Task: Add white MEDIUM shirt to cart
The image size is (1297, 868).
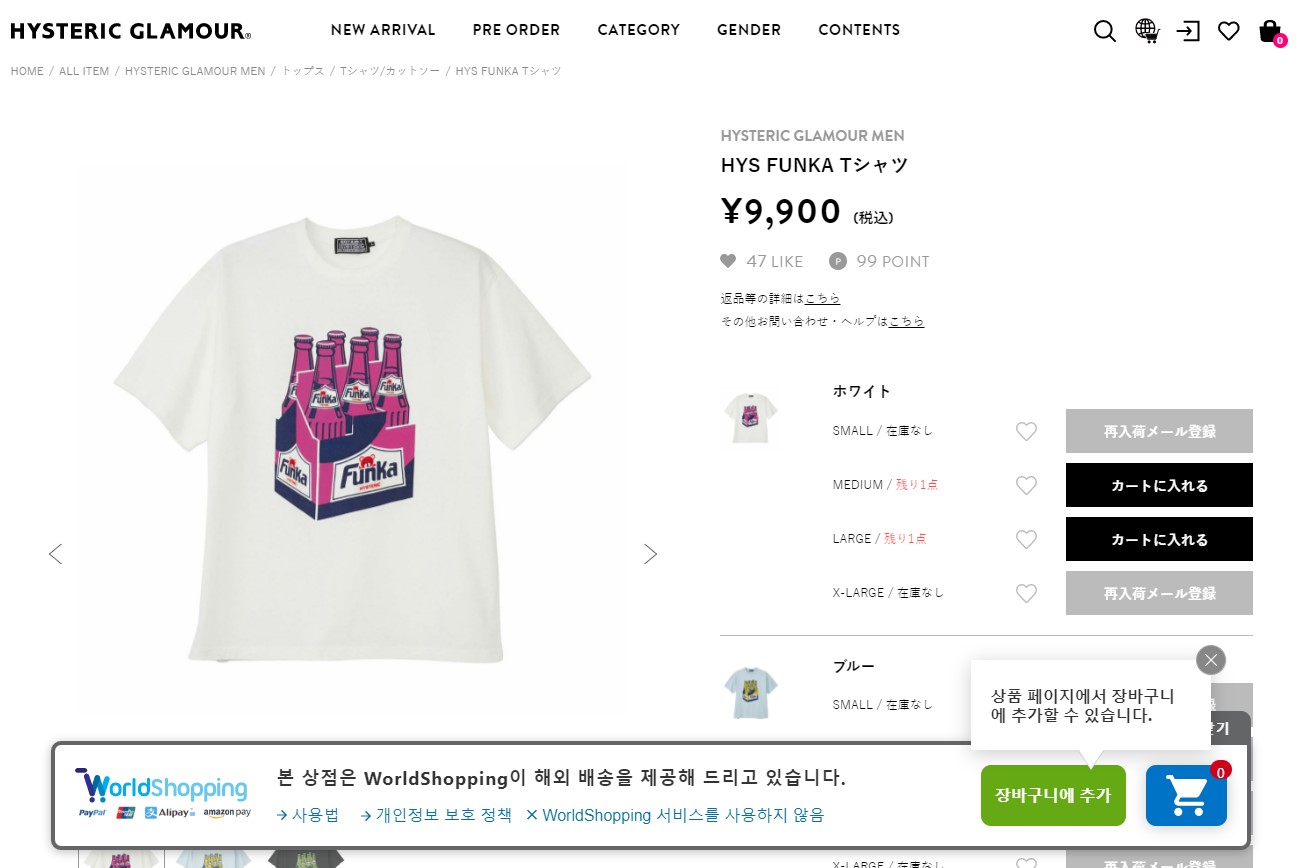Action: (1159, 485)
